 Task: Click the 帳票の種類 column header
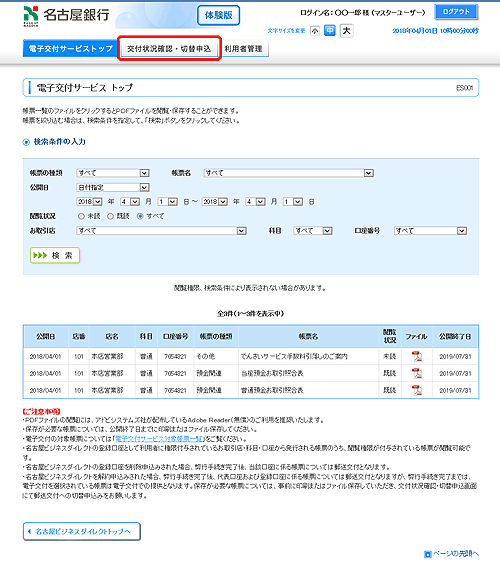click(216, 336)
